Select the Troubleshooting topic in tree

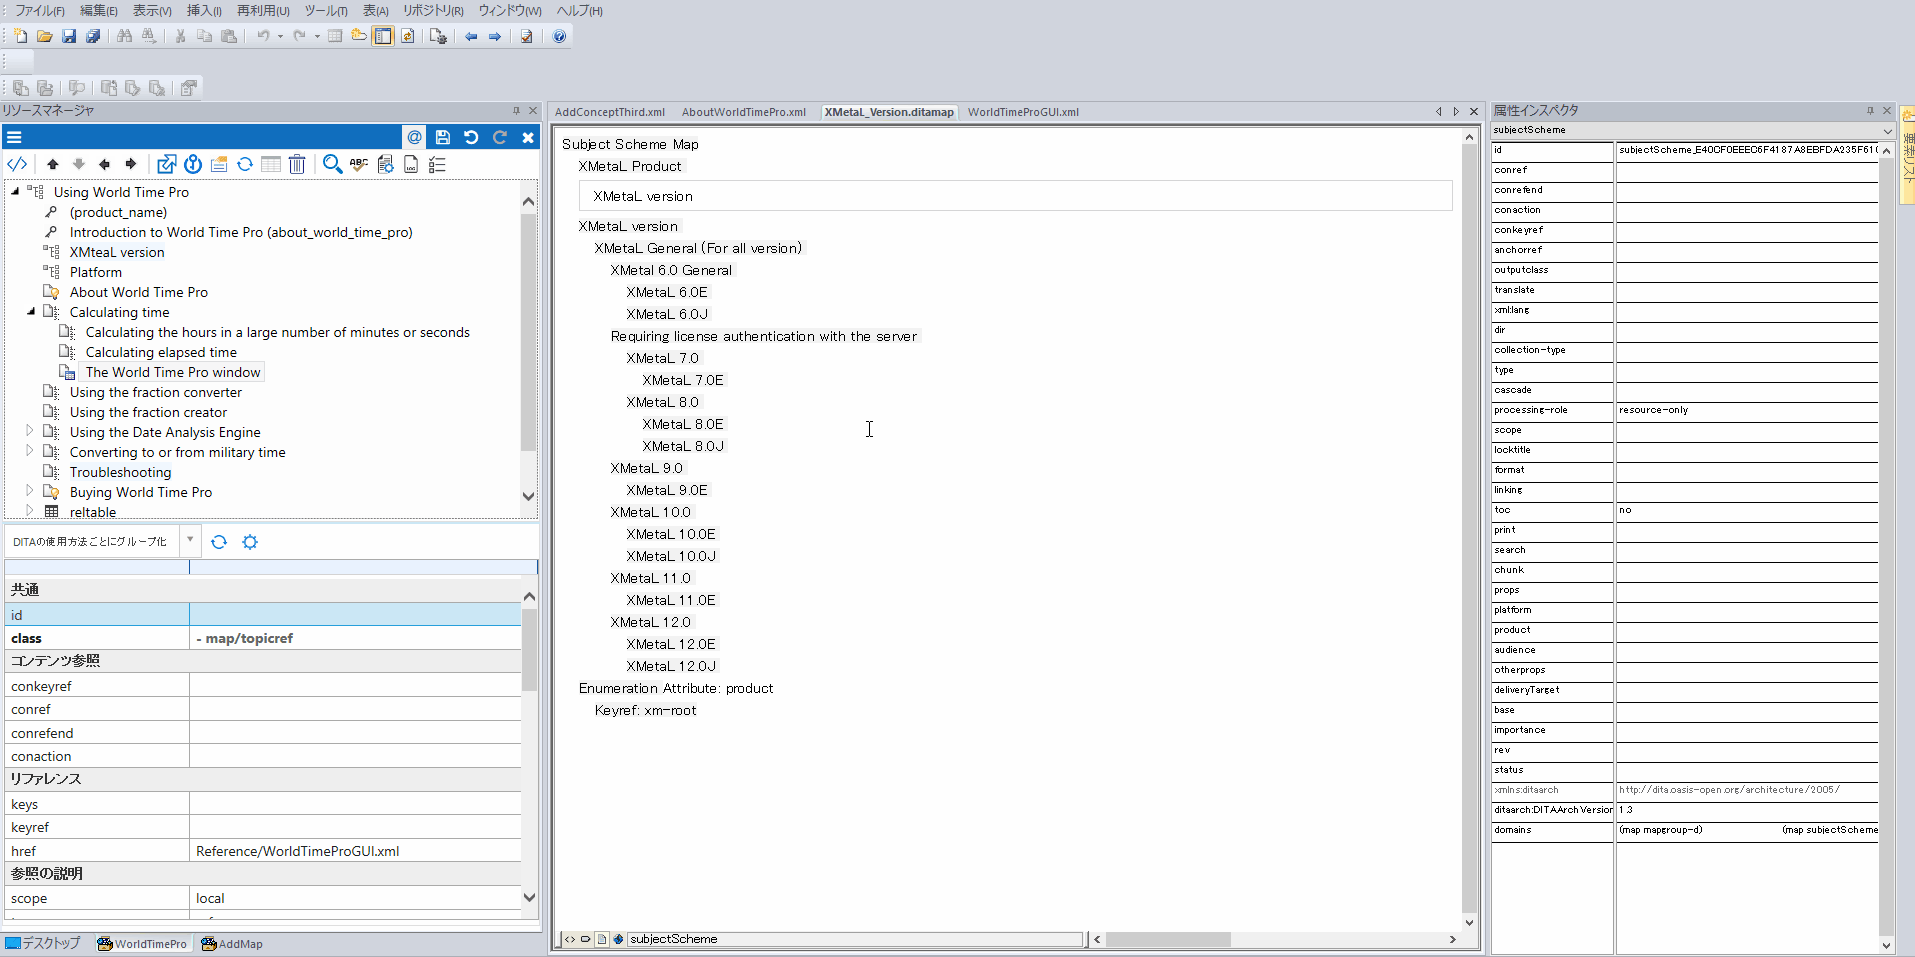tap(120, 472)
